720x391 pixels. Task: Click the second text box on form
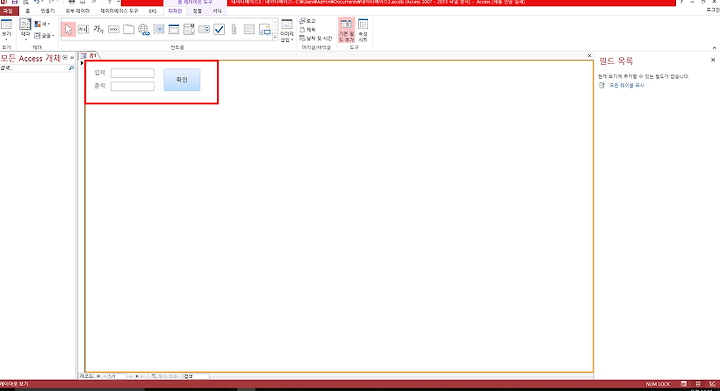pyautogui.click(x=132, y=86)
